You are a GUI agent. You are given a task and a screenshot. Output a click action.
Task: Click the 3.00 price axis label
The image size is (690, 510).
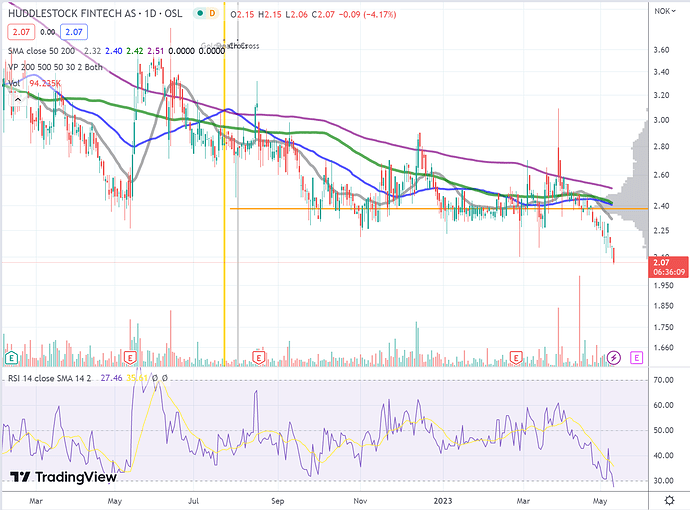point(661,120)
